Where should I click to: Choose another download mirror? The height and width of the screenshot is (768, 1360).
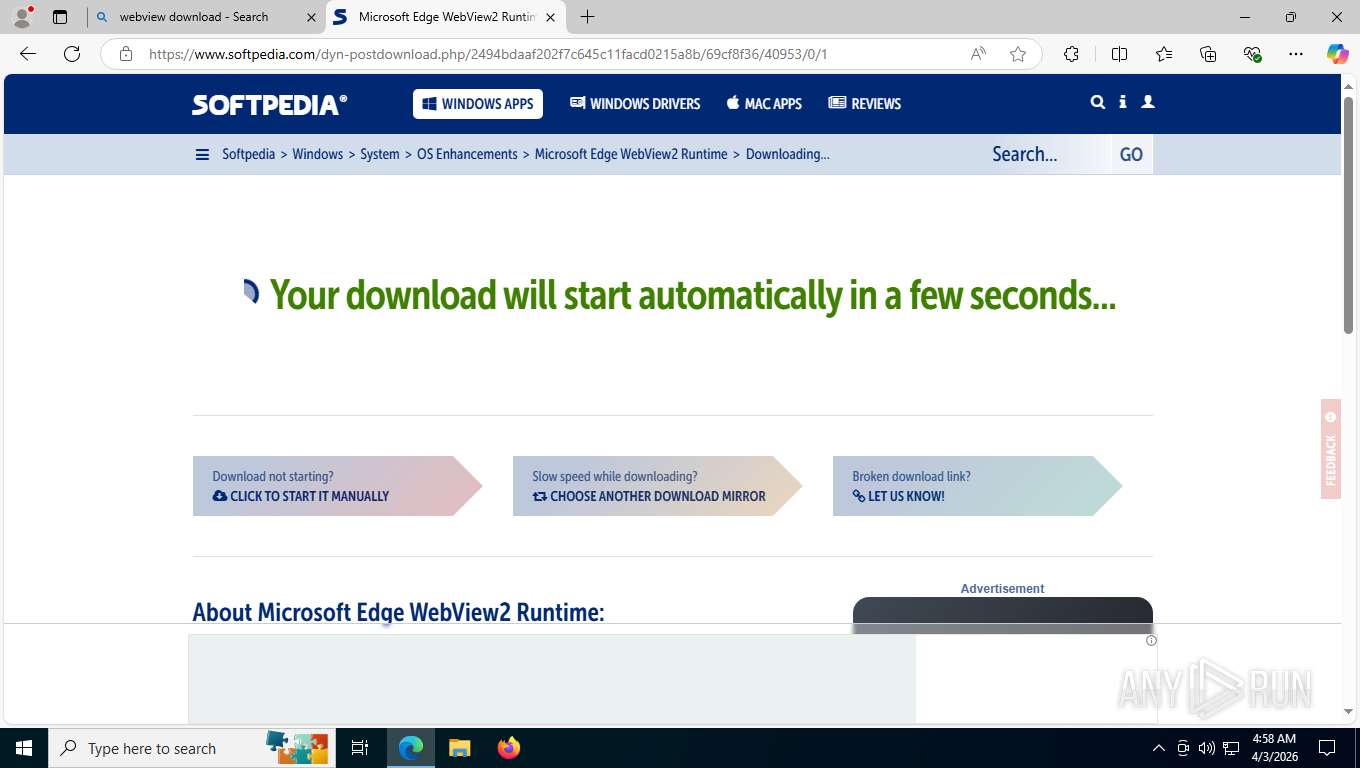(657, 486)
